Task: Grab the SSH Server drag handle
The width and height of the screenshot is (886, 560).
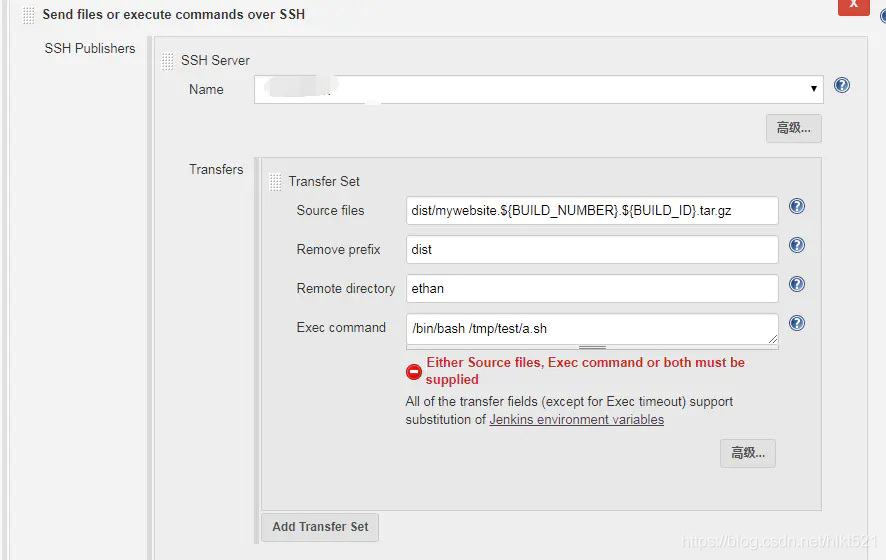Action: click(x=167, y=61)
